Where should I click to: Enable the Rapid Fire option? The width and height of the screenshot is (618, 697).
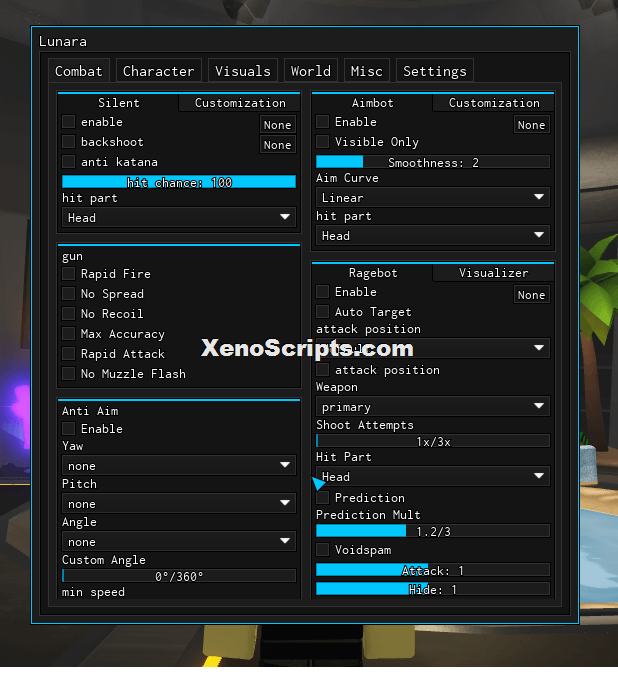click(68, 273)
